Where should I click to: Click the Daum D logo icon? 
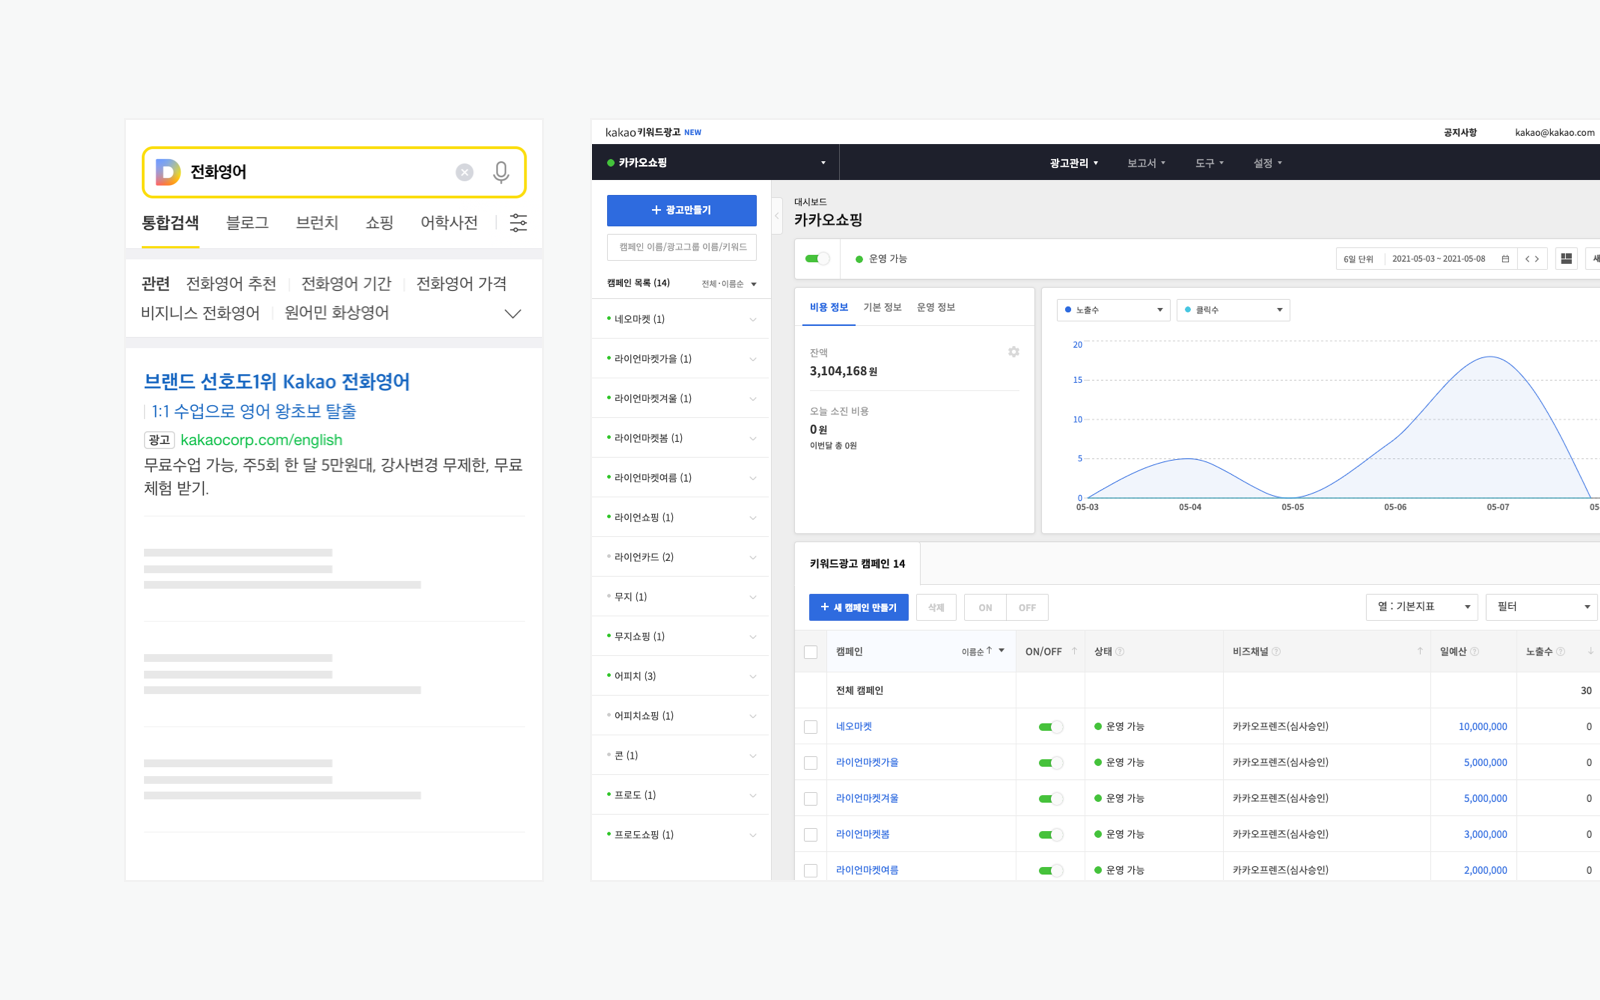(x=168, y=172)
